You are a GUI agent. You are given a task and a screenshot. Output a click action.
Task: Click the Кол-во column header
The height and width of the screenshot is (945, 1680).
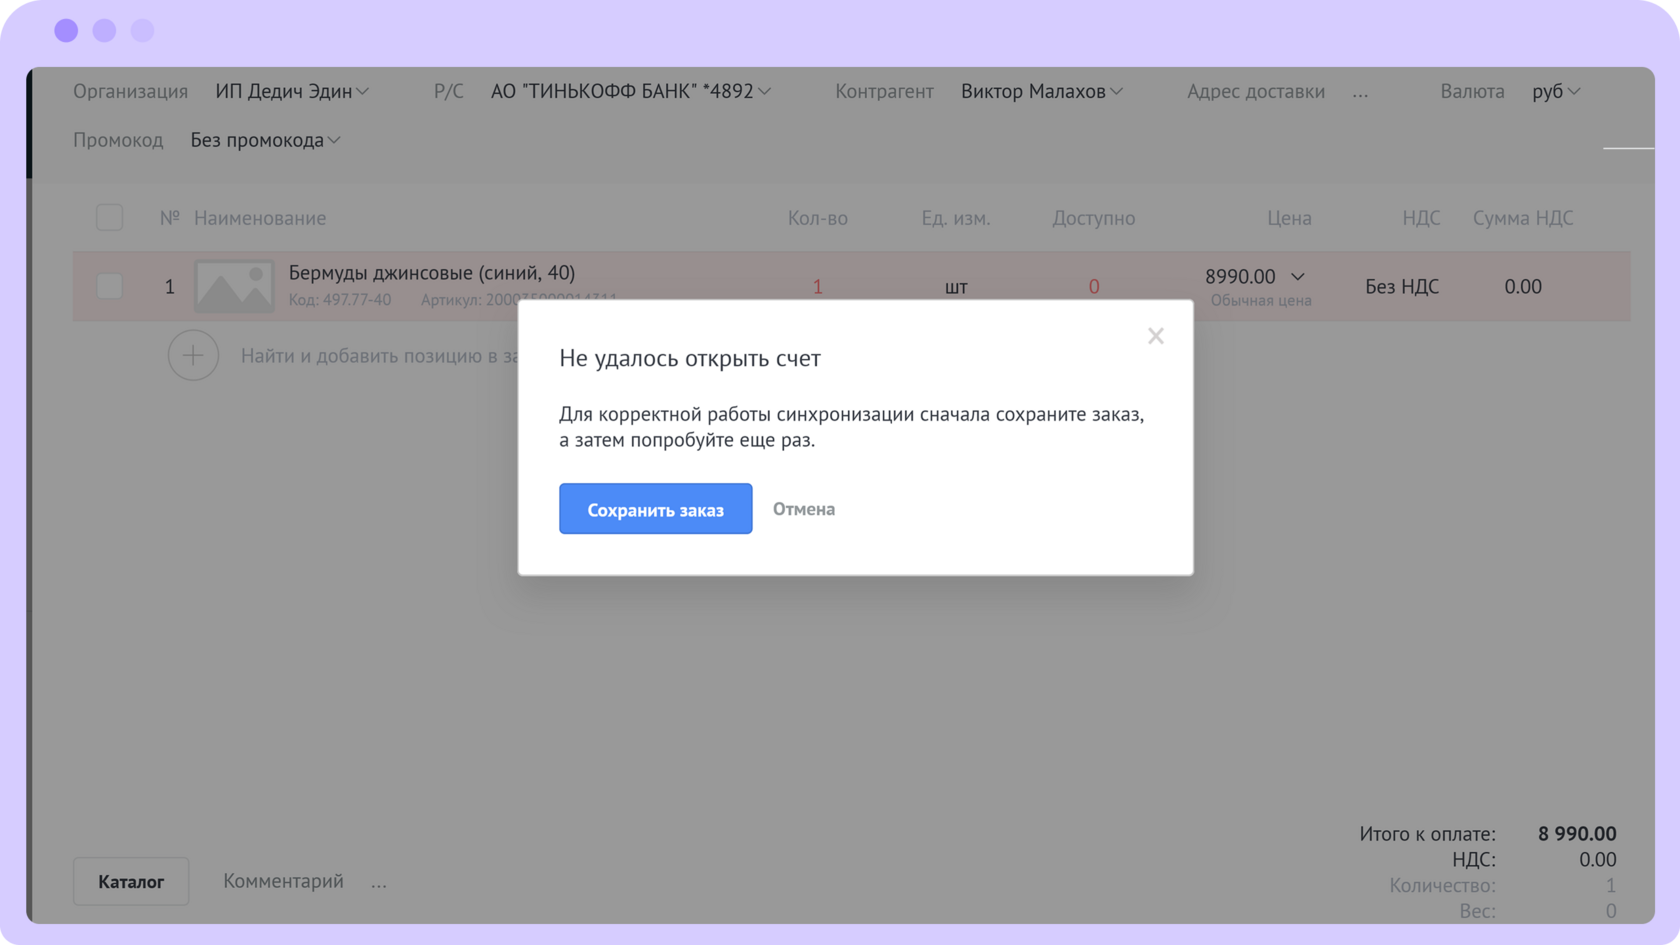818,218
